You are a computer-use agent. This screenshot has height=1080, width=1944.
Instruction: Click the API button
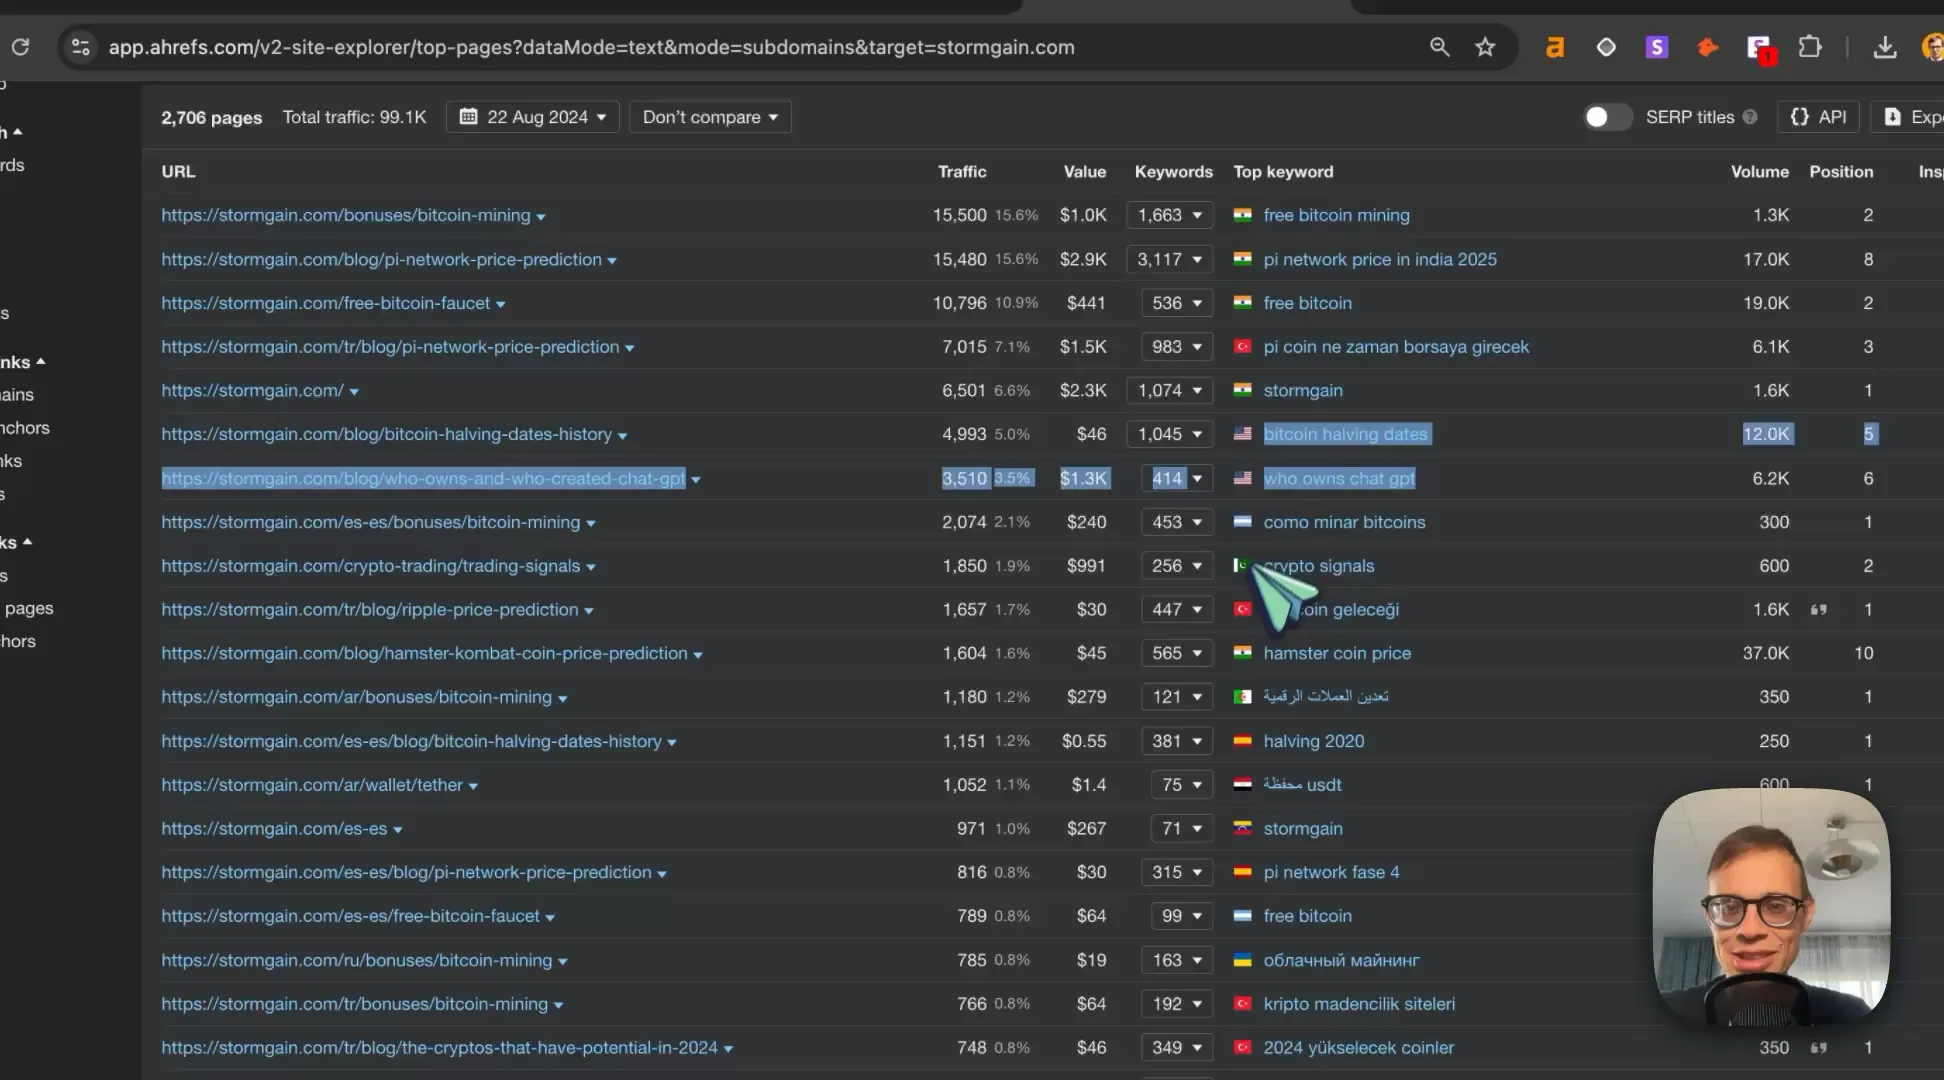pos(1818,117)
